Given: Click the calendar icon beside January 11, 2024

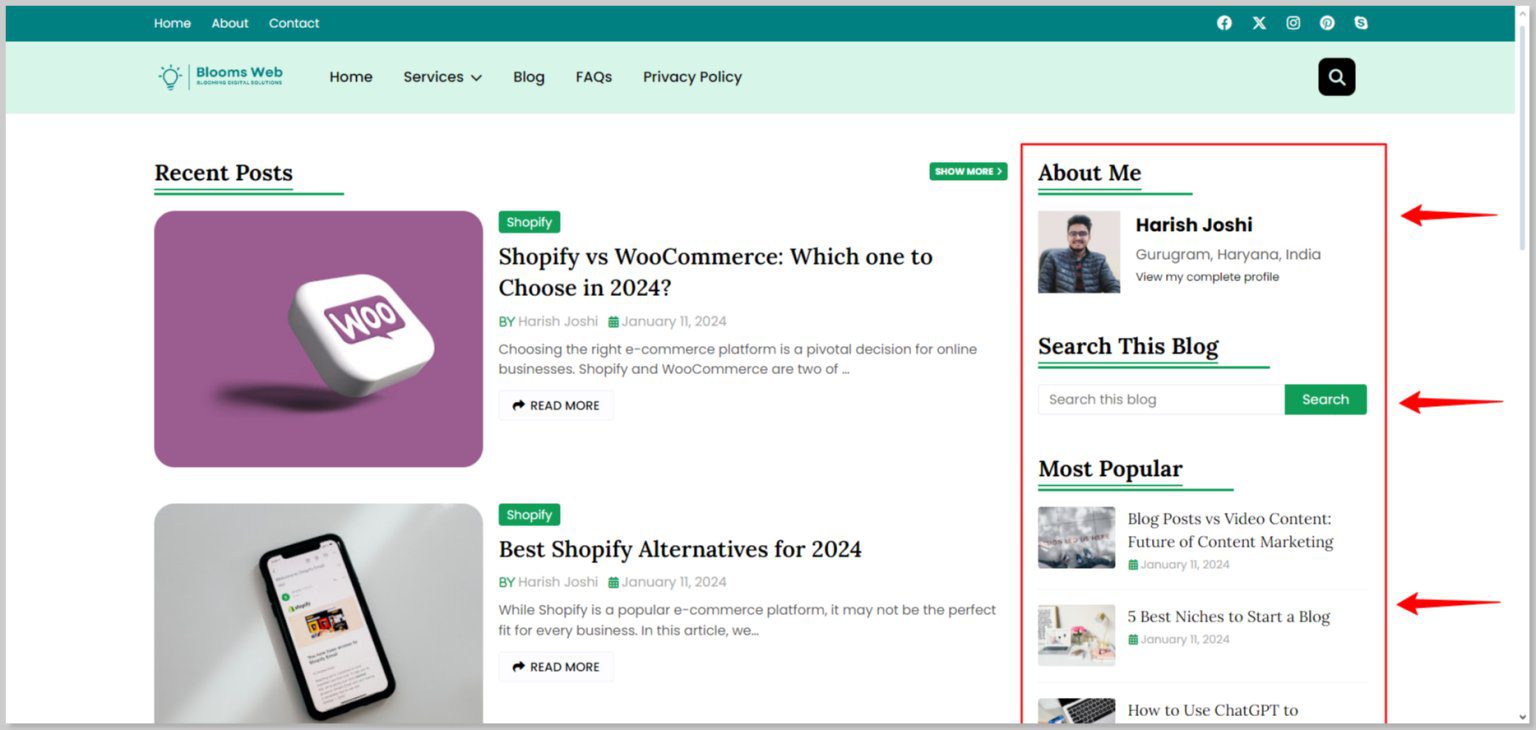Looking at the screenshot, I should (x=613, y=321).
